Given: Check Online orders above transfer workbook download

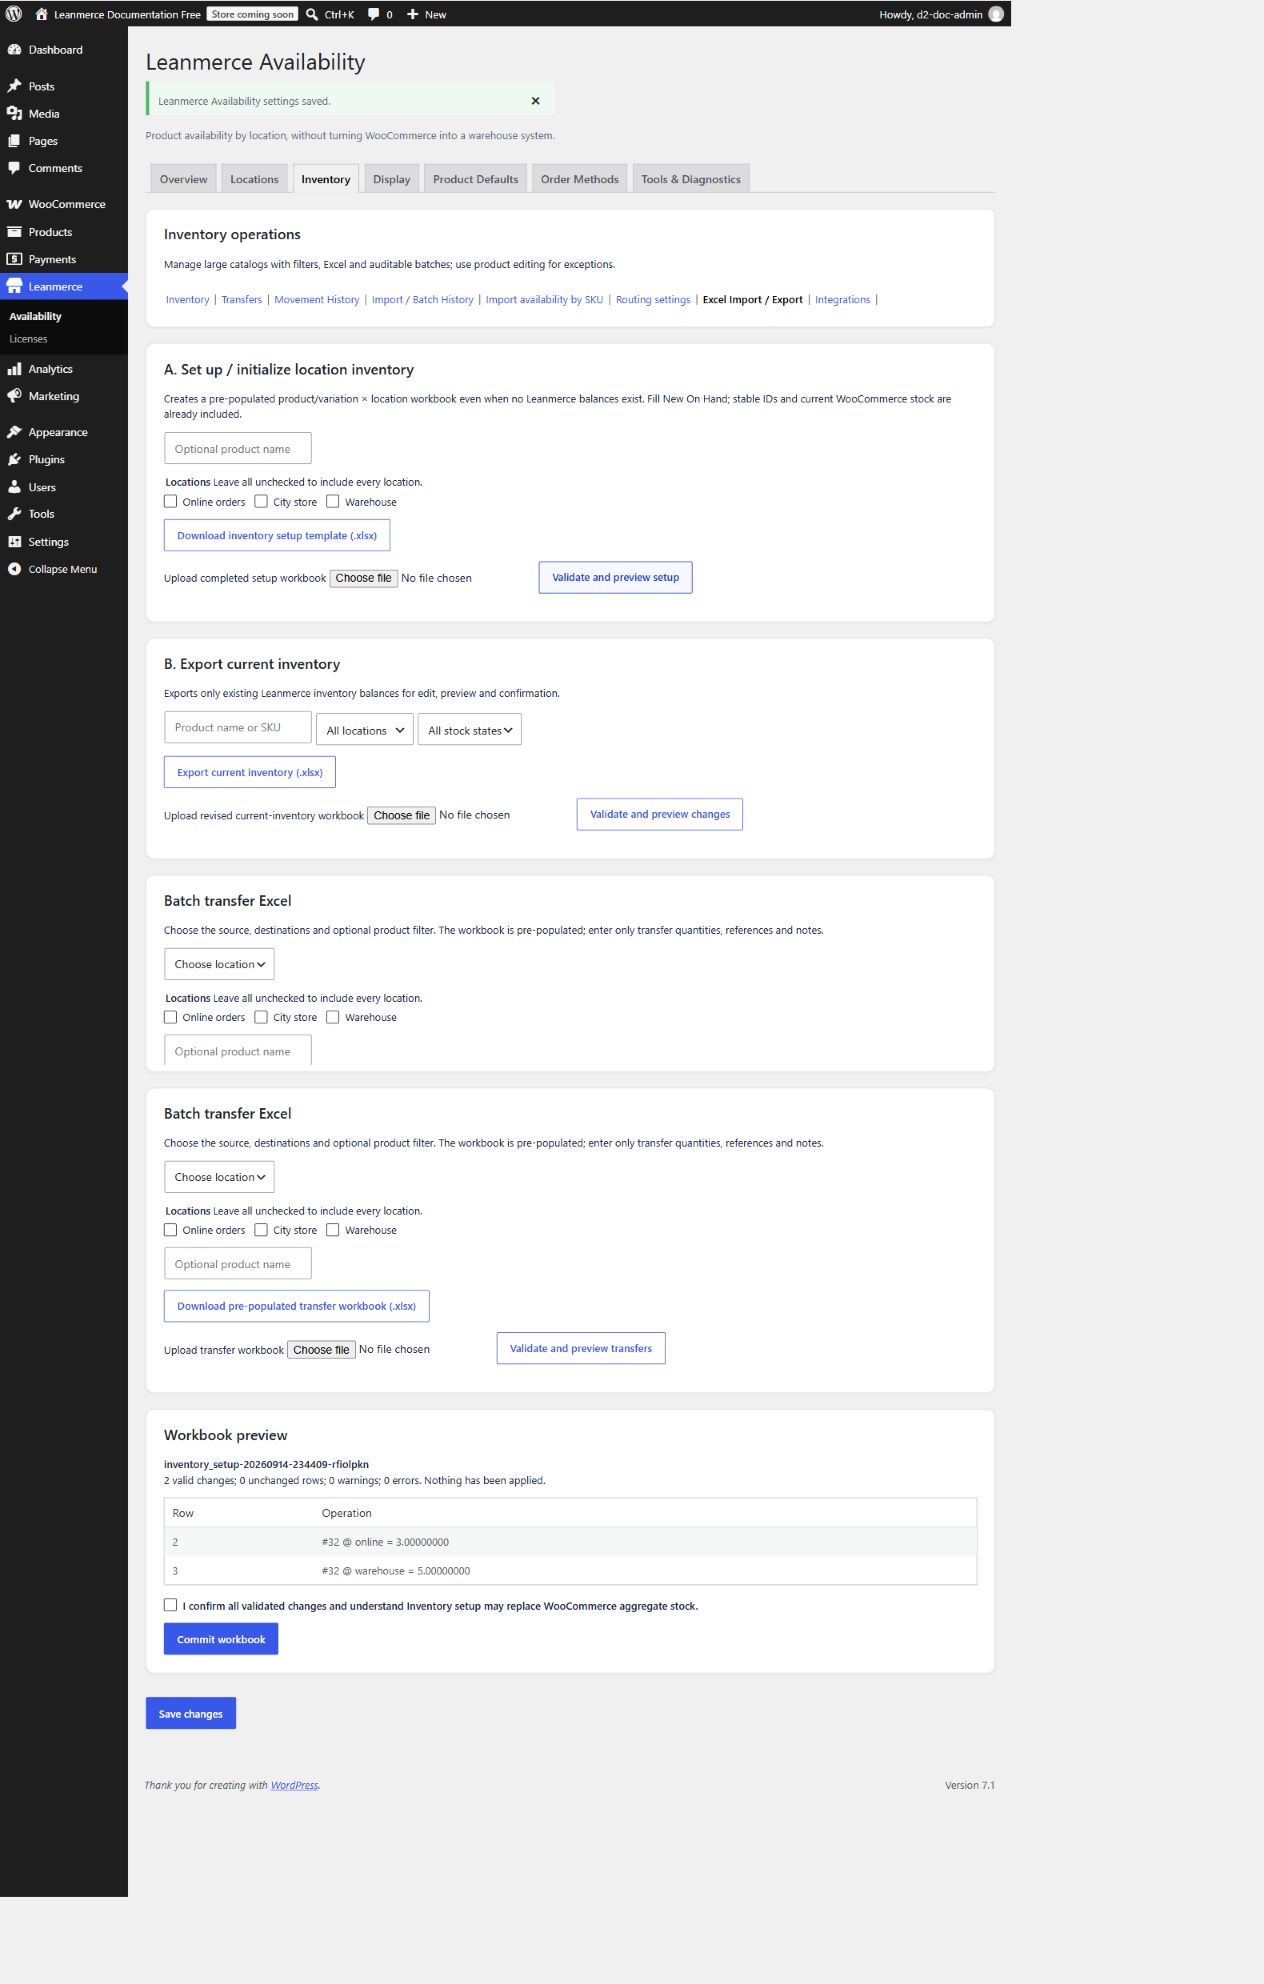Looking at the screenshot, I should coord(171,1230).
